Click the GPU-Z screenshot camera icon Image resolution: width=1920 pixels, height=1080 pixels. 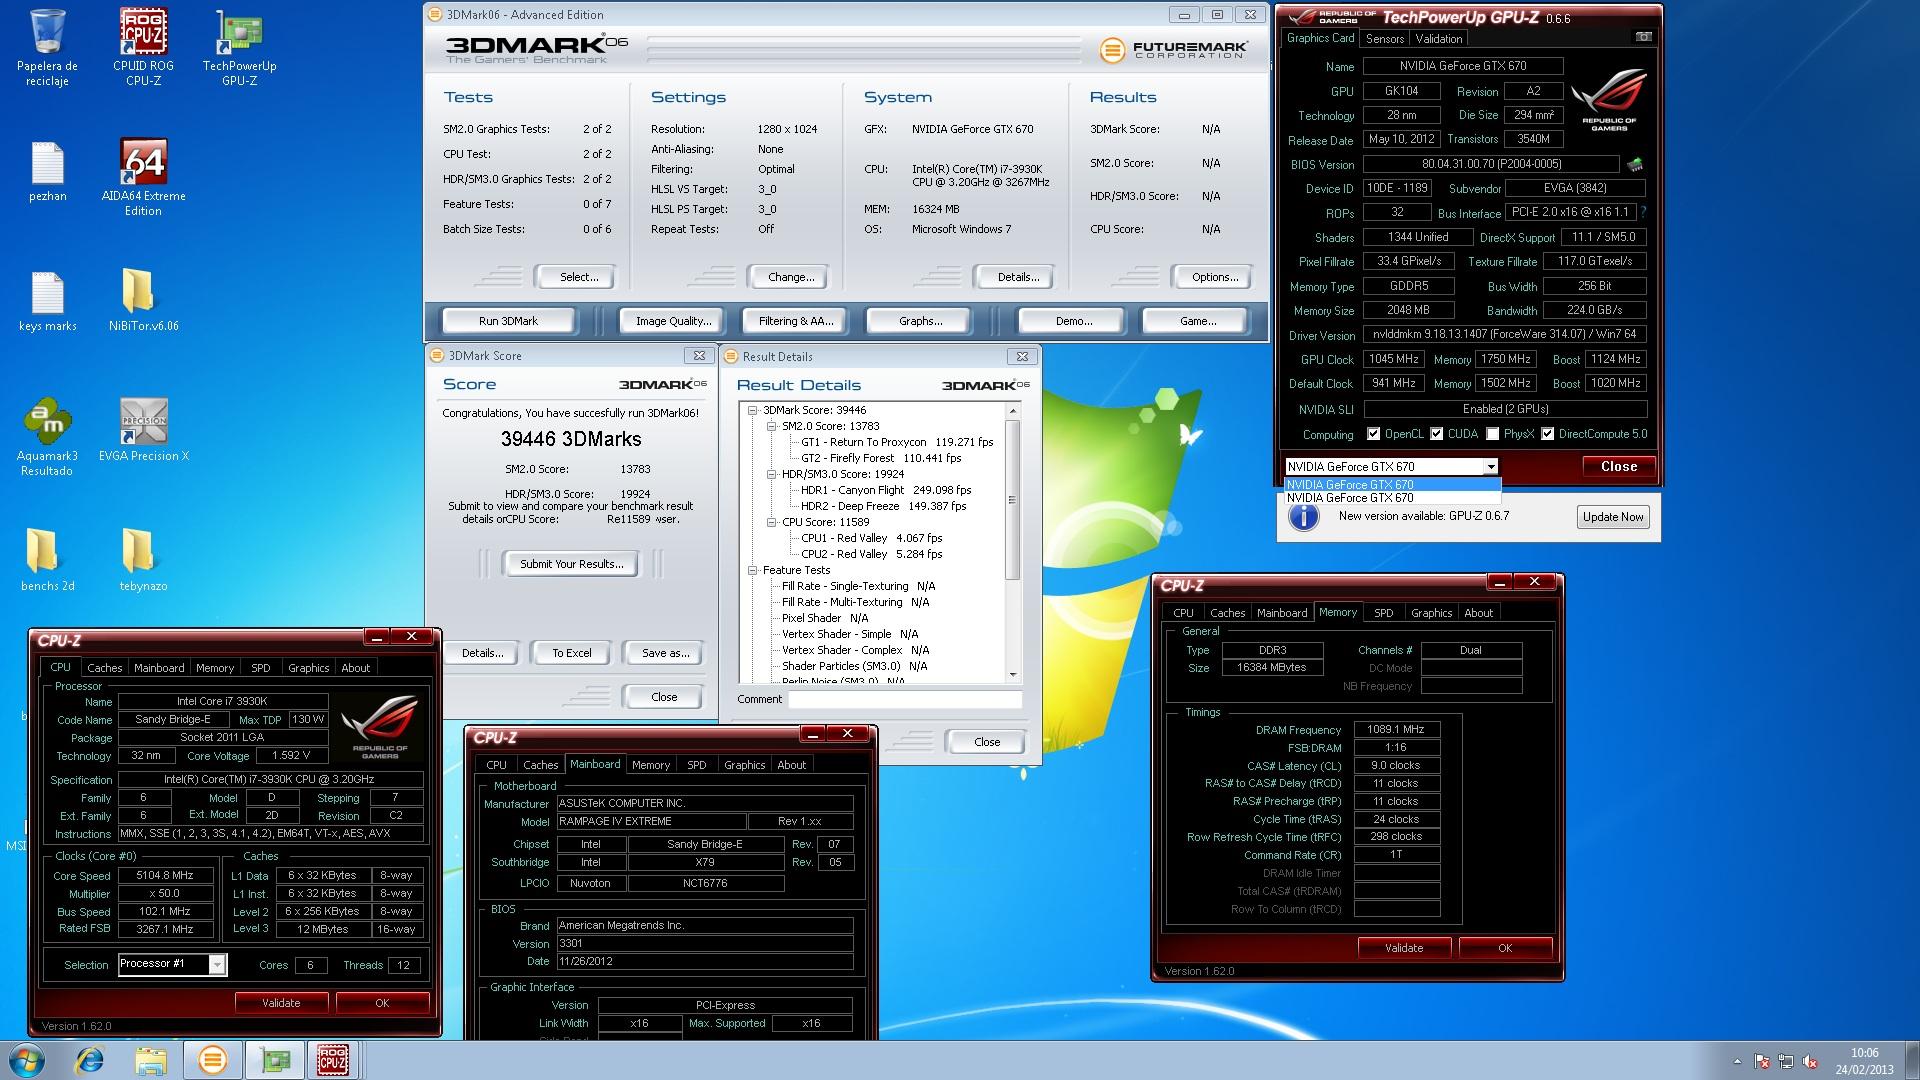(1643, 37)
